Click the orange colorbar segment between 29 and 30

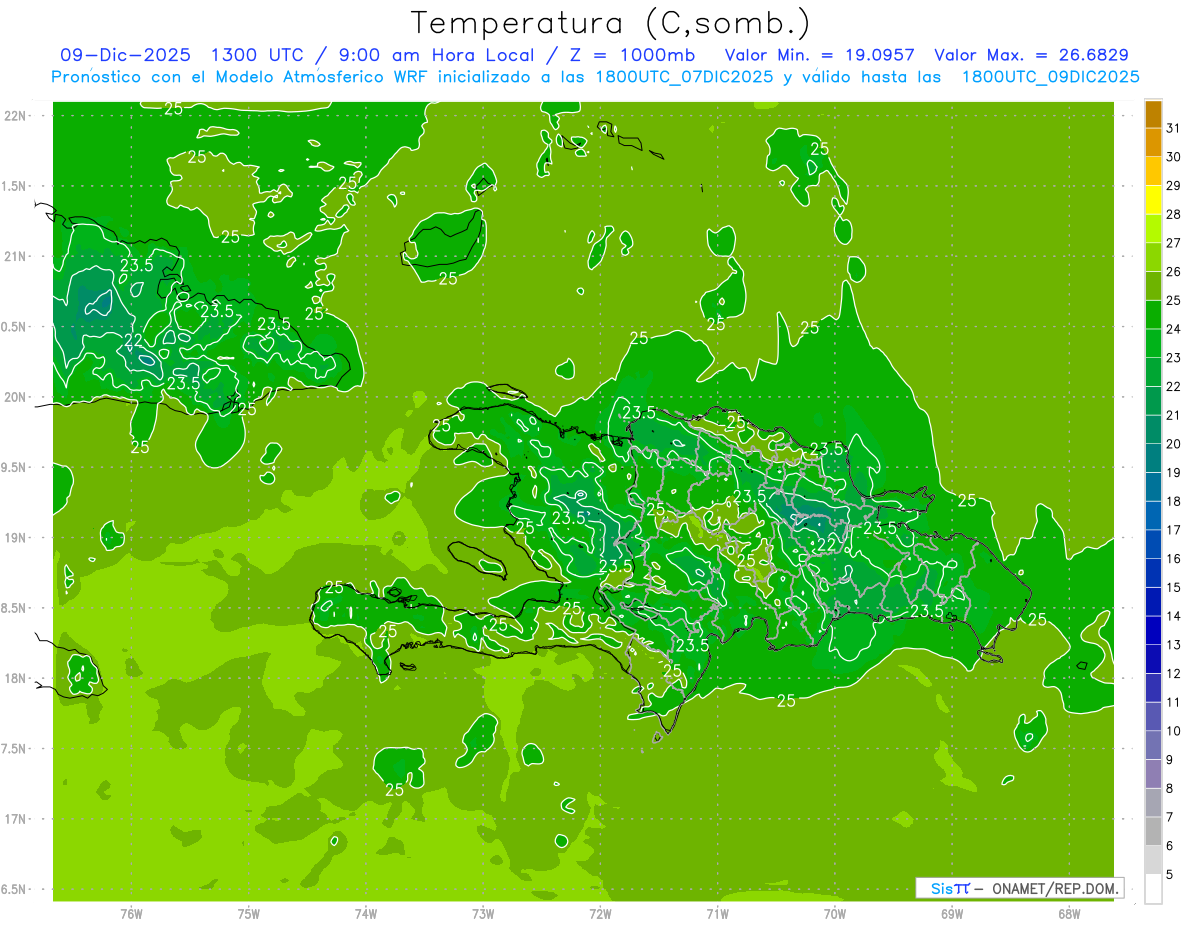coord(1153,171)
